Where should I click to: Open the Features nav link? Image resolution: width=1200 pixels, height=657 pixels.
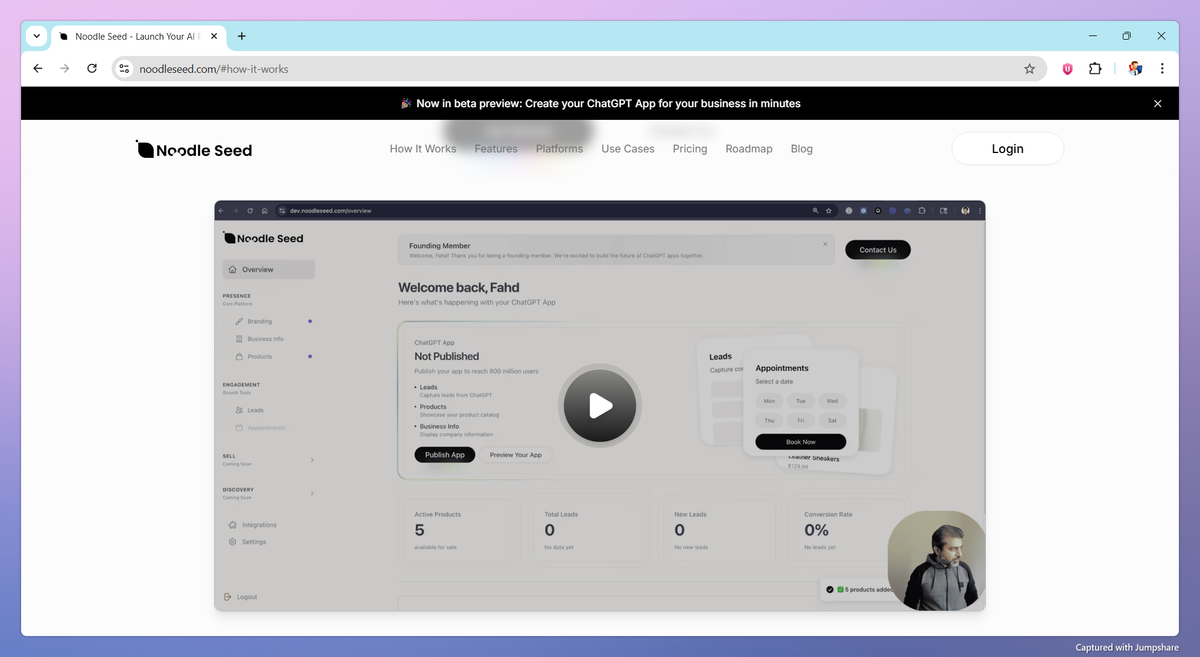[x=496, y=149]
